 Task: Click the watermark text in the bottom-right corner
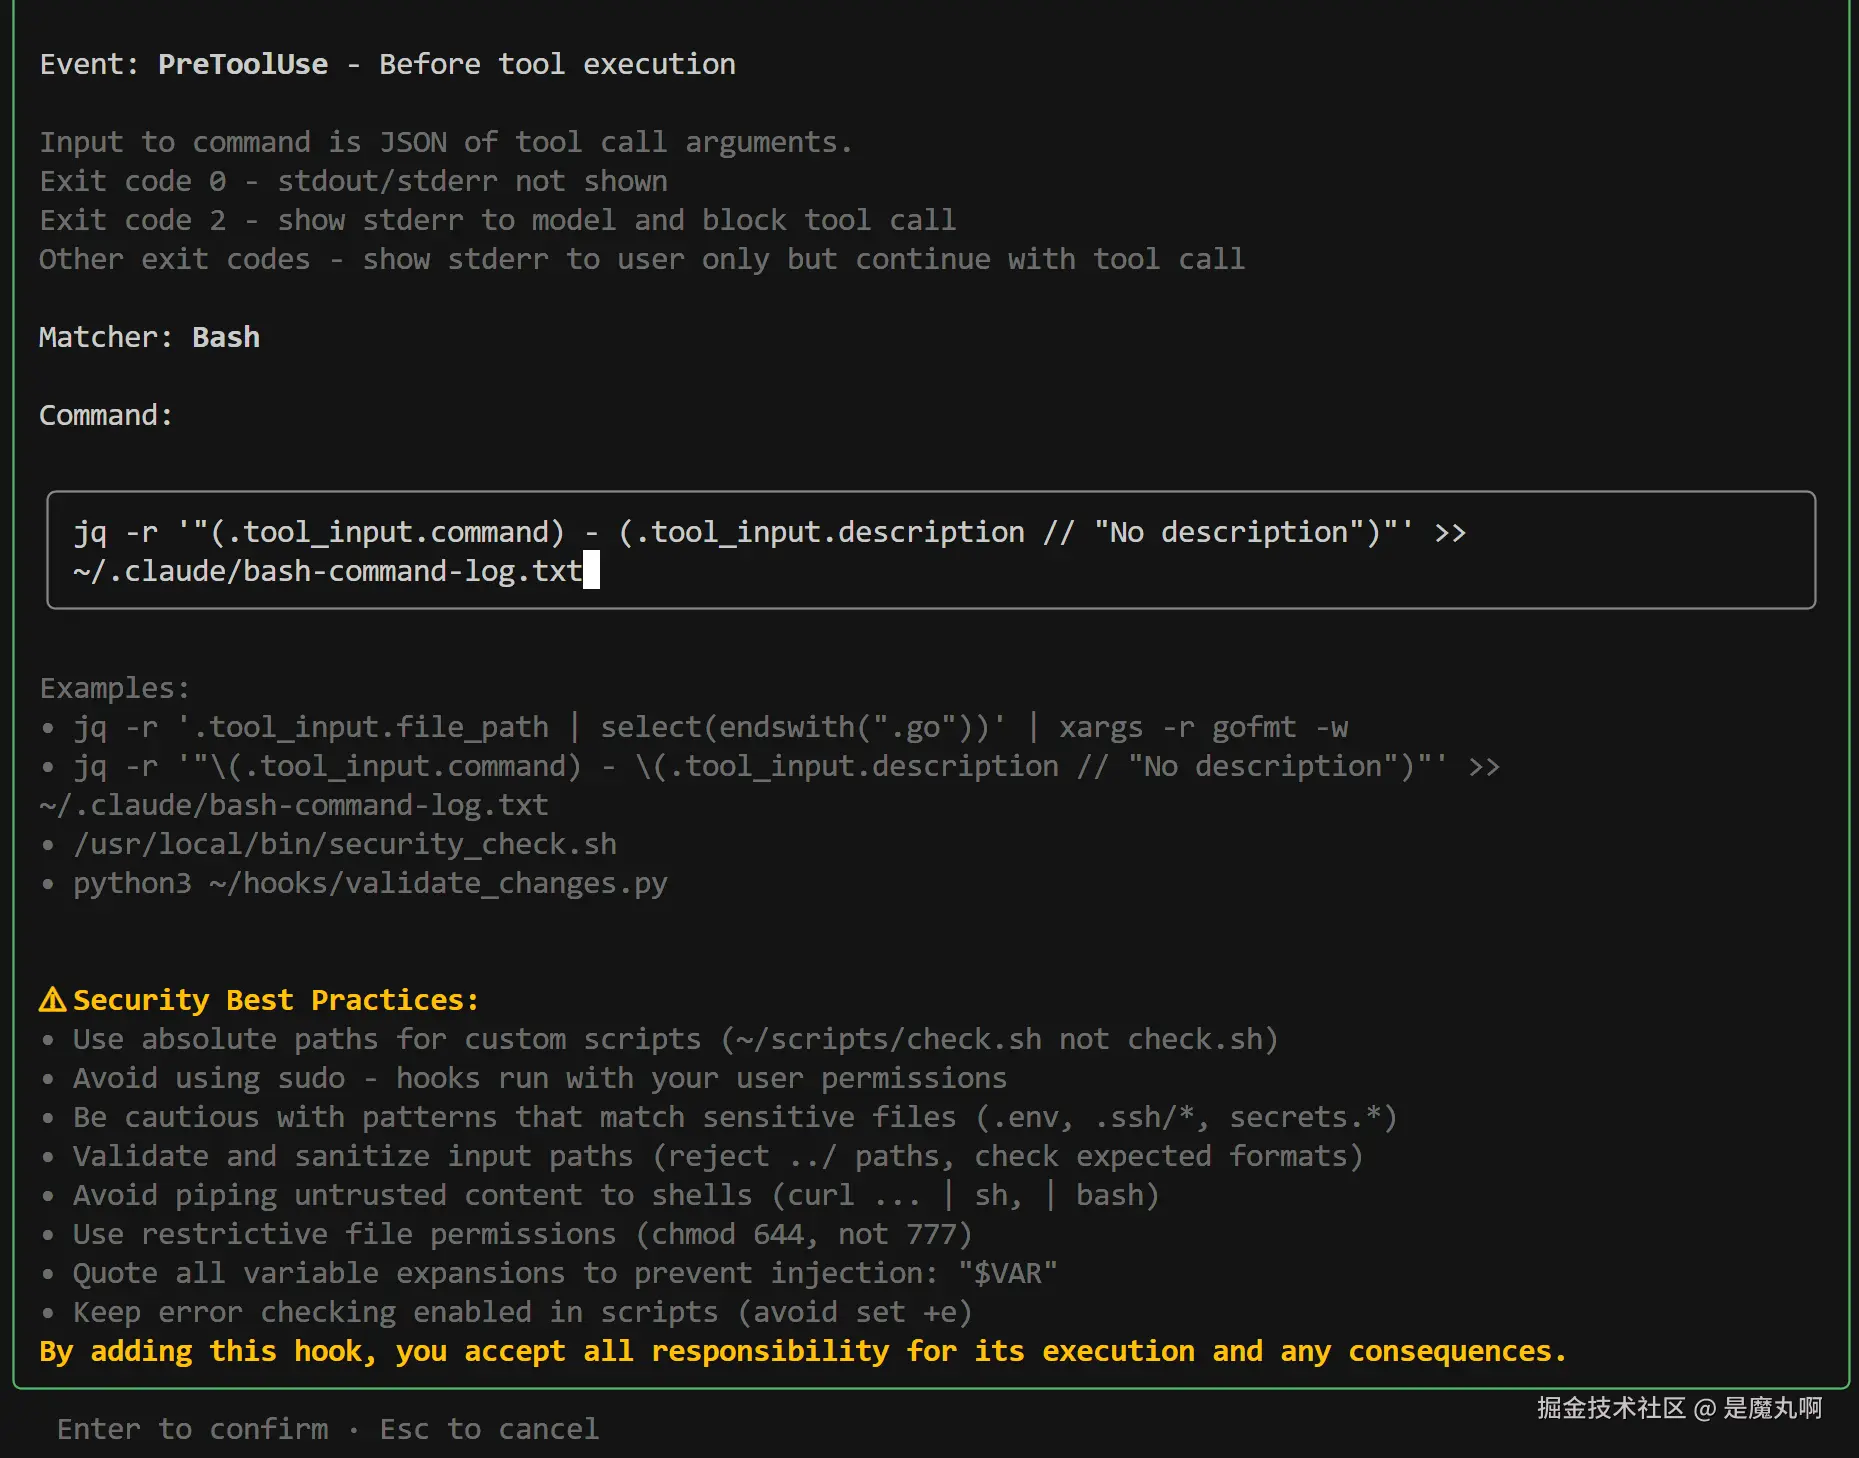click(x=1679, y=1408)
